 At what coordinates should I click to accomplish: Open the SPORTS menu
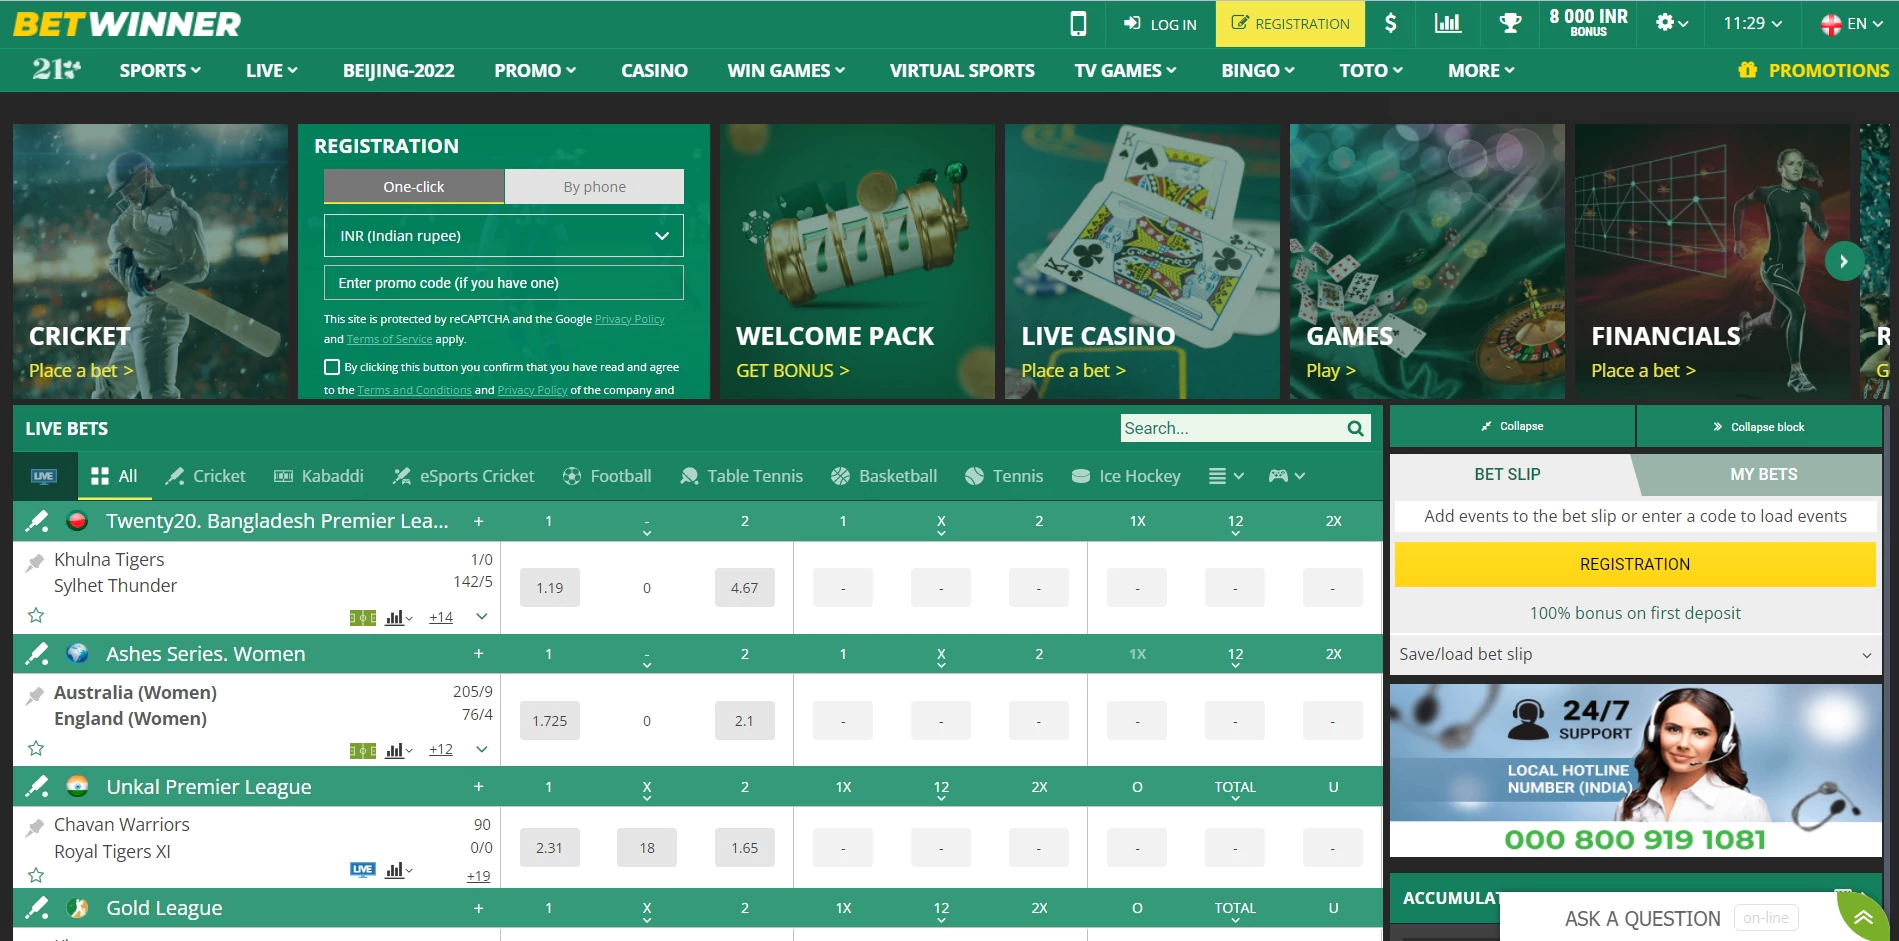[160, 70]
